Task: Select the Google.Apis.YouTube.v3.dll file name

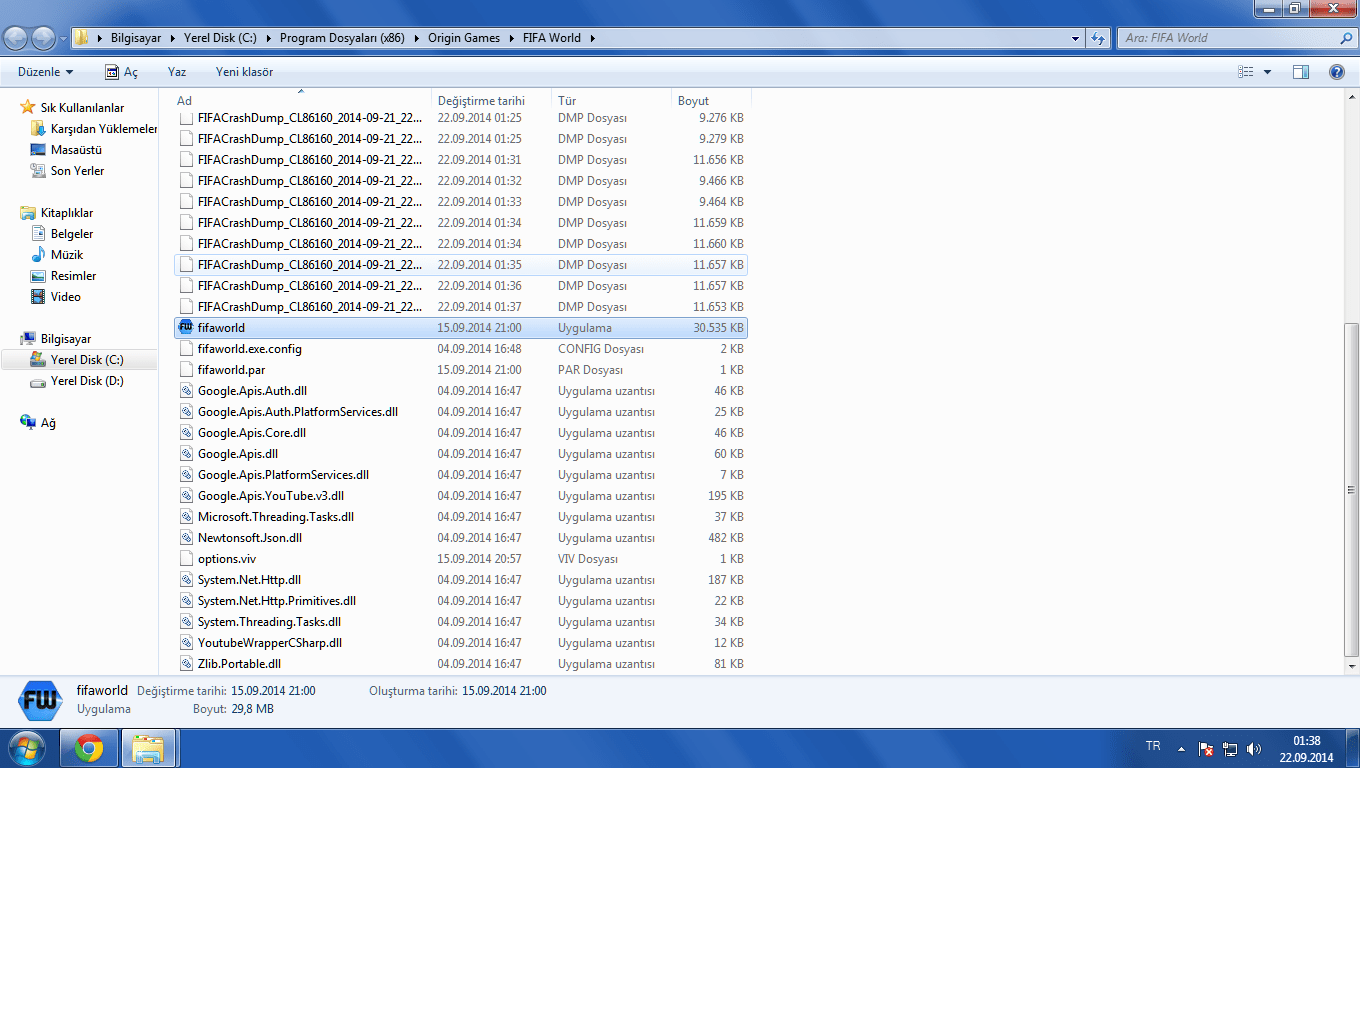Action: click(271, 495)
